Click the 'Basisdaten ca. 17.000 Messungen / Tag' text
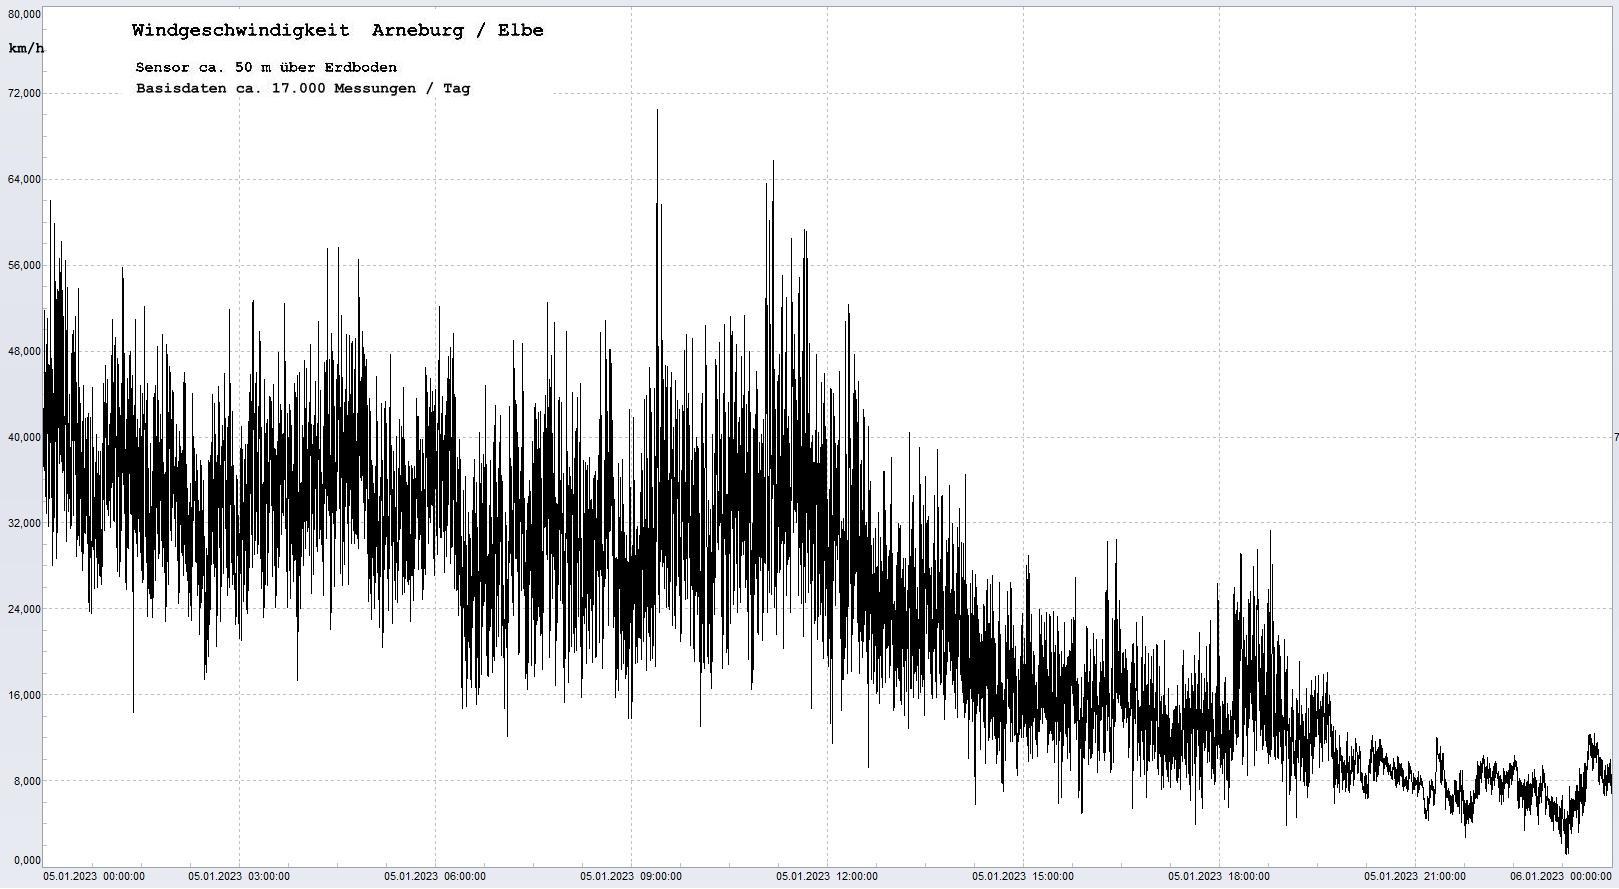1619x889 pixels. 302,88
